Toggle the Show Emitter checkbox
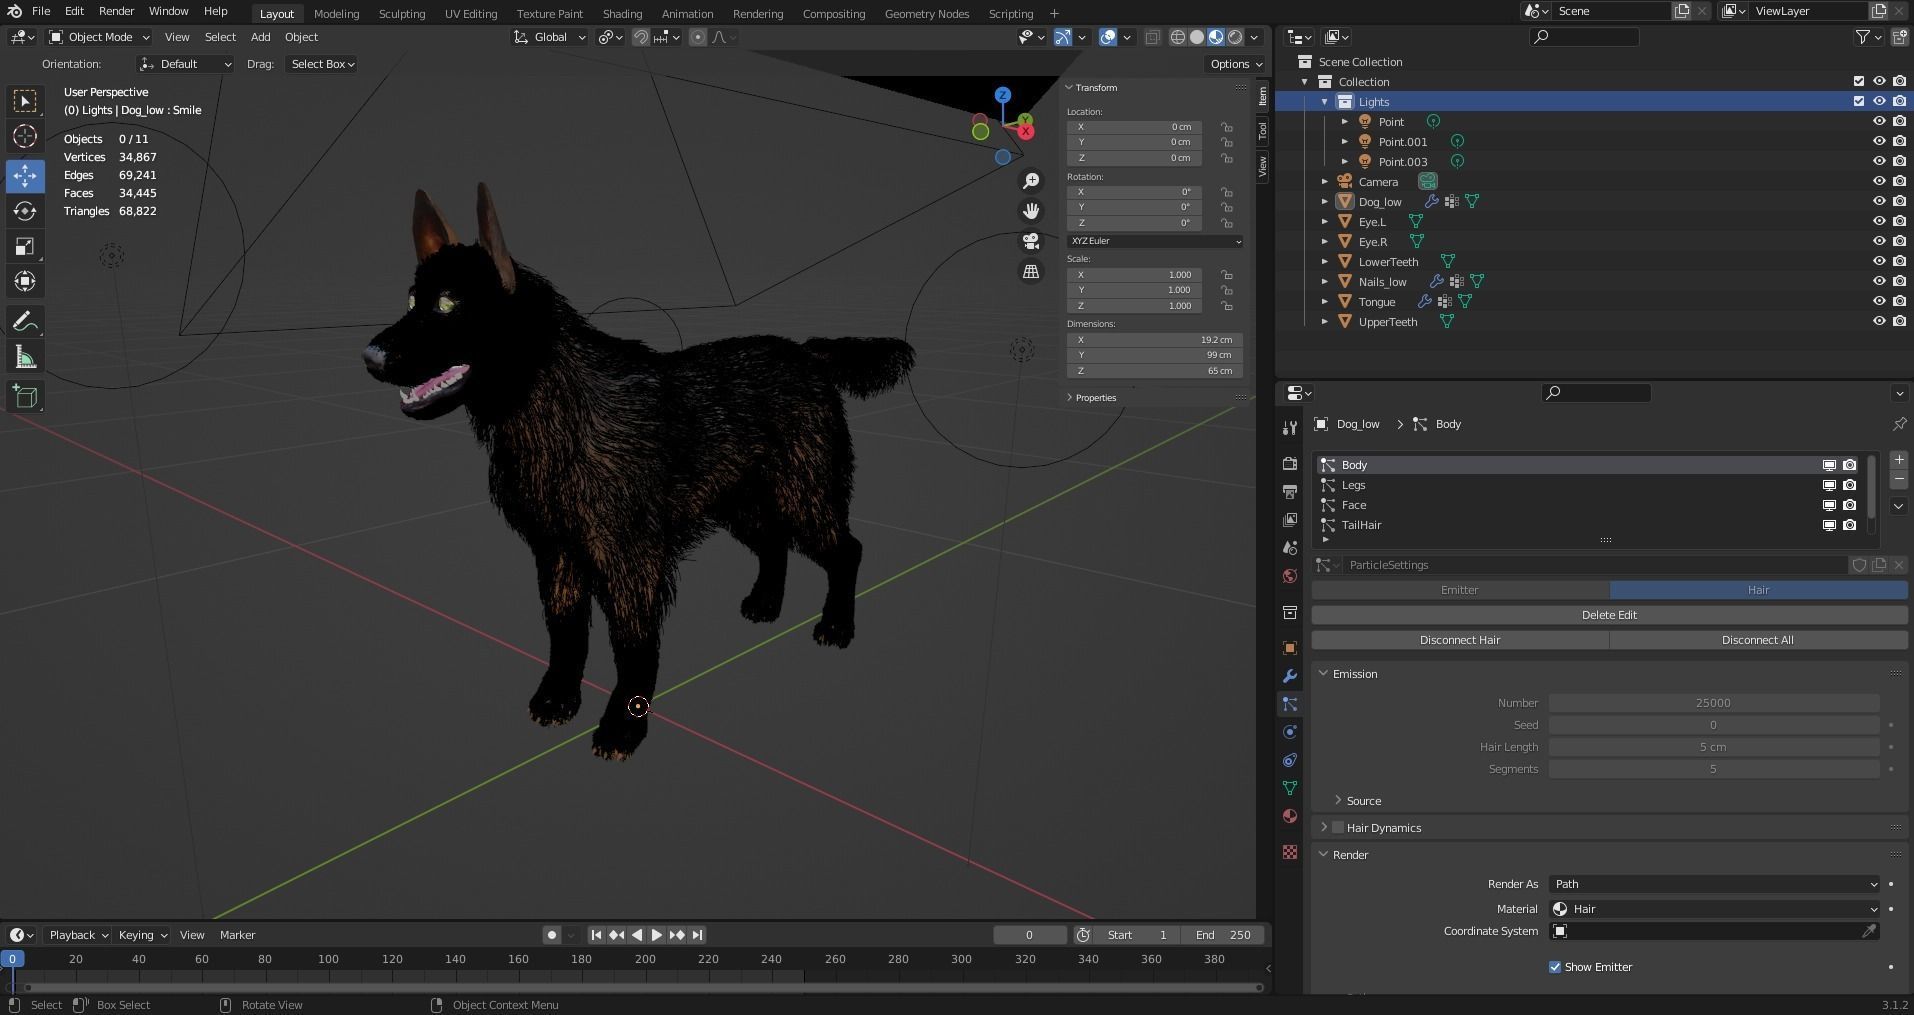 point(1555,967)
